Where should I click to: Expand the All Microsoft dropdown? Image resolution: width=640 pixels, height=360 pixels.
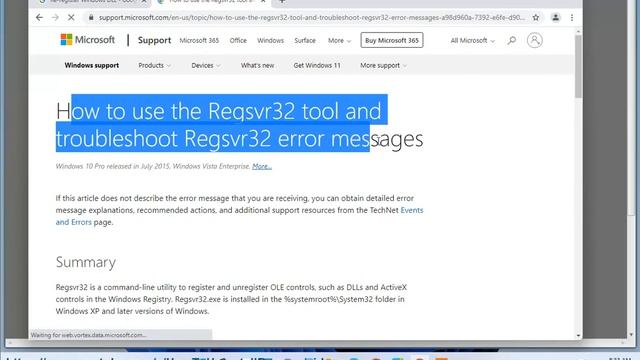[473, 40]
